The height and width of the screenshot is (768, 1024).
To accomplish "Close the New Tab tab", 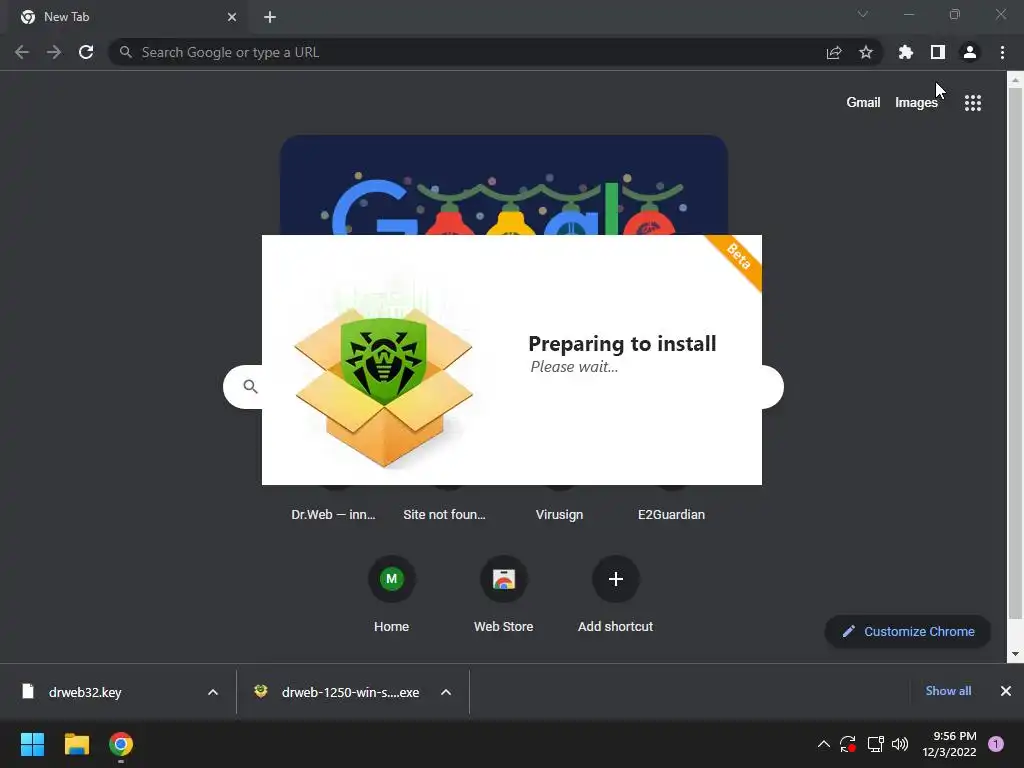I will click(232, 17).
